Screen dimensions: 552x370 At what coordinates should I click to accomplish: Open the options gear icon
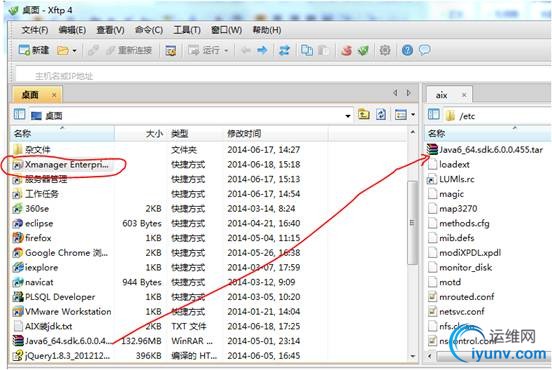(x=385, y=50)
